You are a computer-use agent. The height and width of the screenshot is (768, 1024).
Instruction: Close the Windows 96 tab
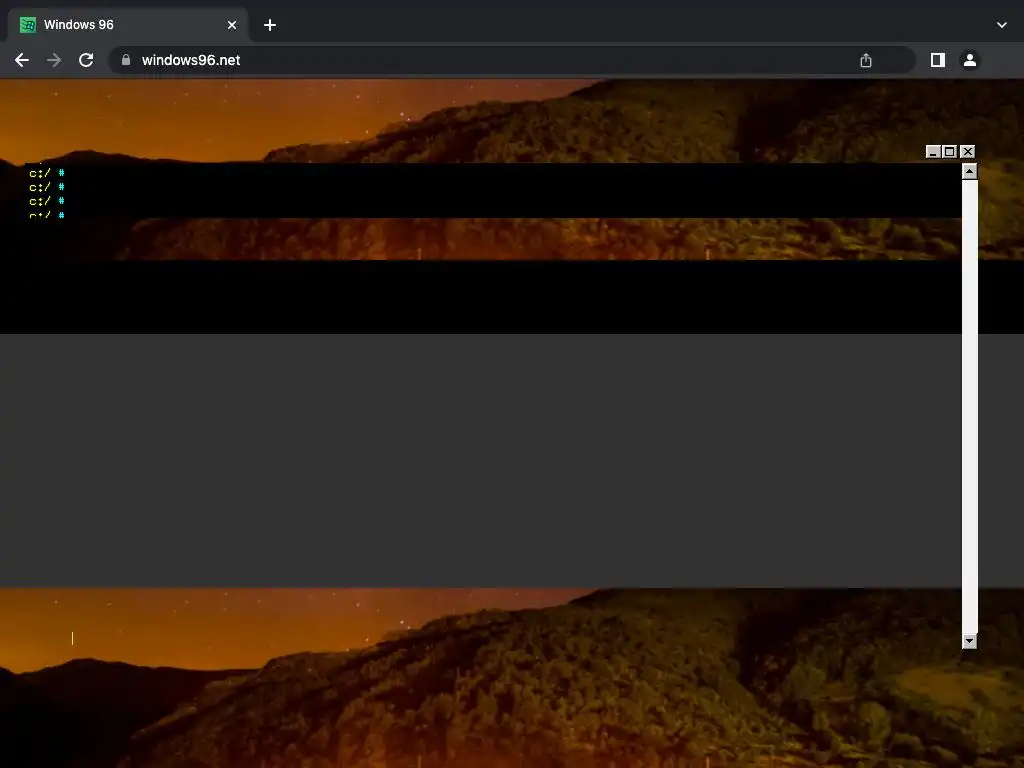[x=232, y=25]
